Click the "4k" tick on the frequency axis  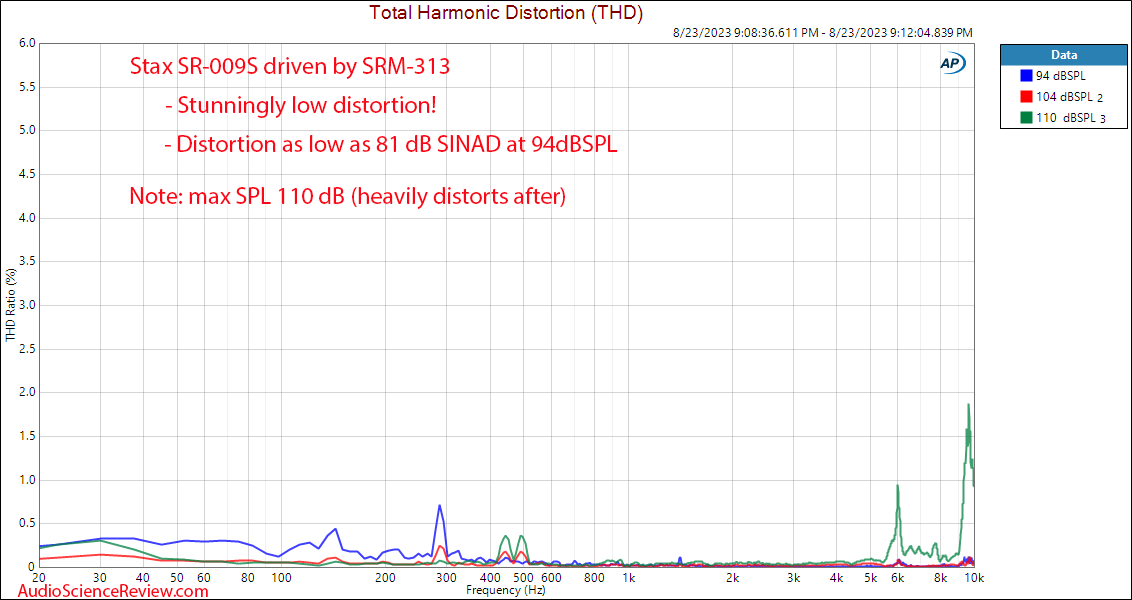click(x=837, y=578)
